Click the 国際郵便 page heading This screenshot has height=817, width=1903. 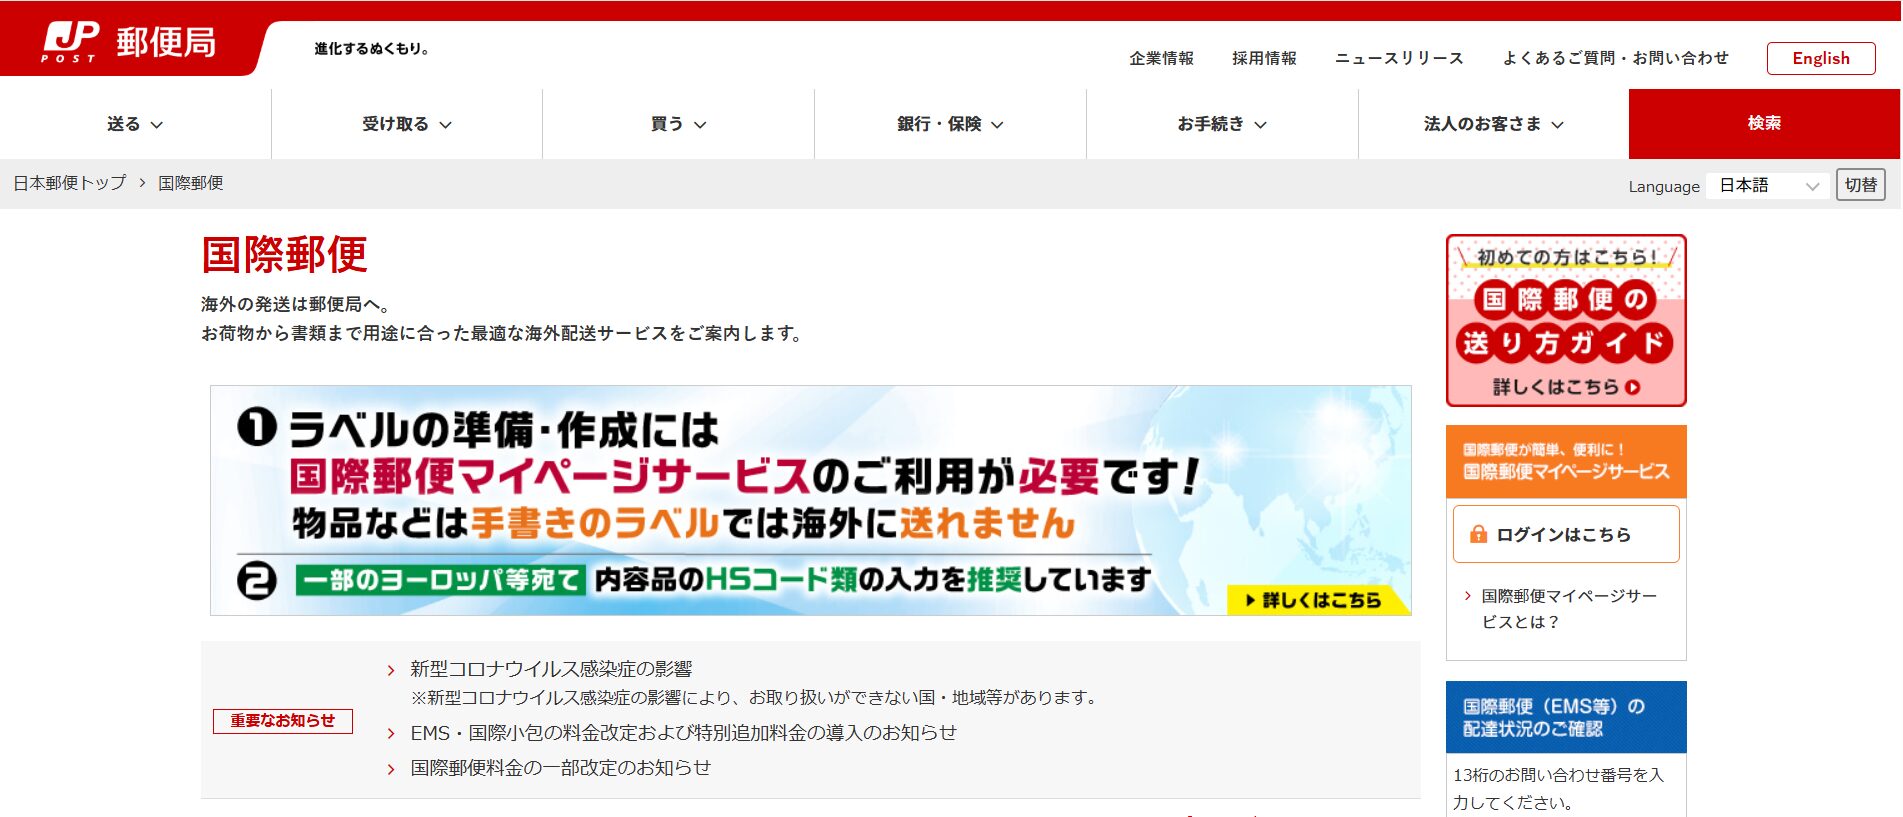coord(285,254)
